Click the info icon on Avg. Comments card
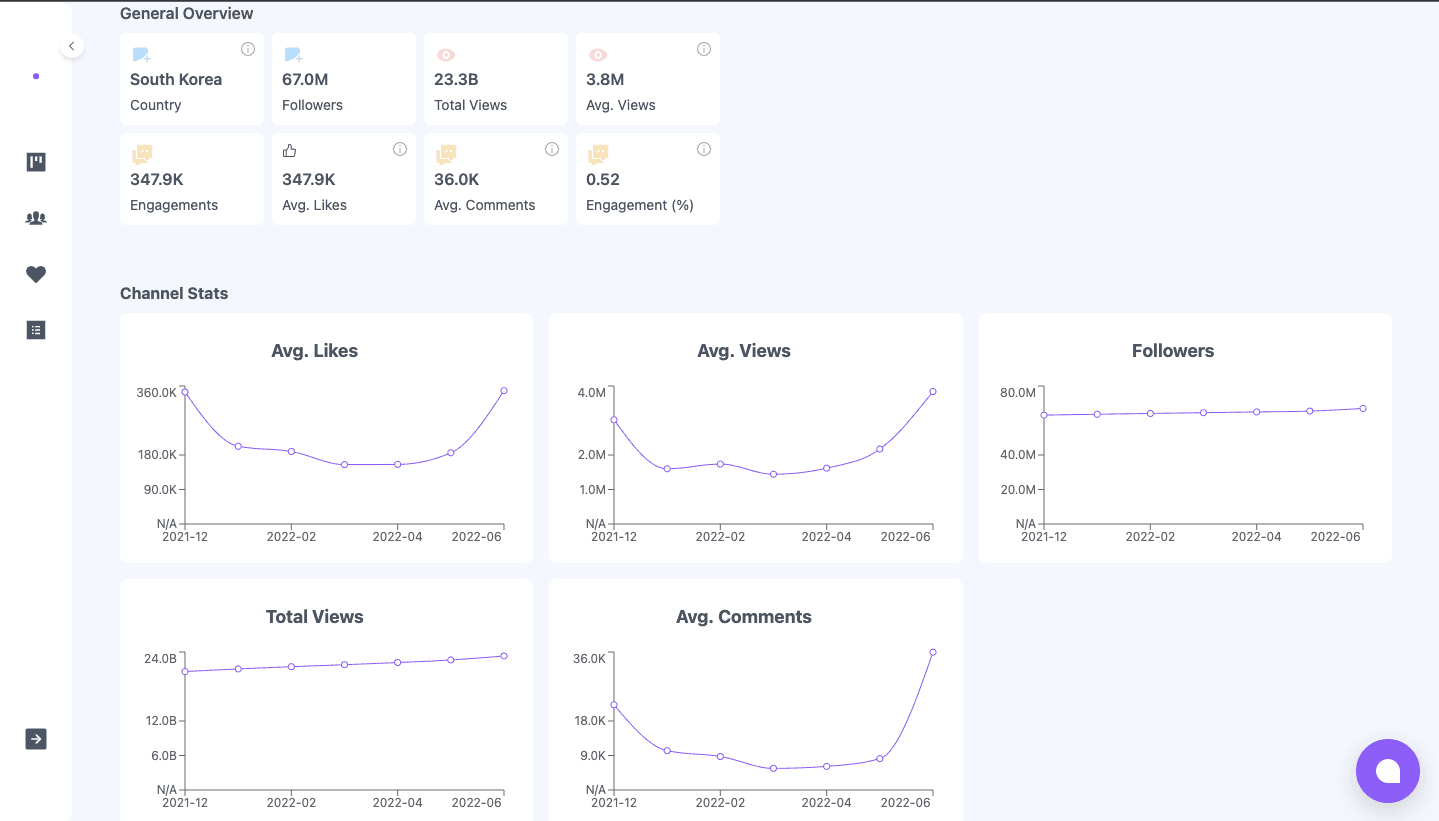Screen dimensions: 1439x821 pos(552,149)
